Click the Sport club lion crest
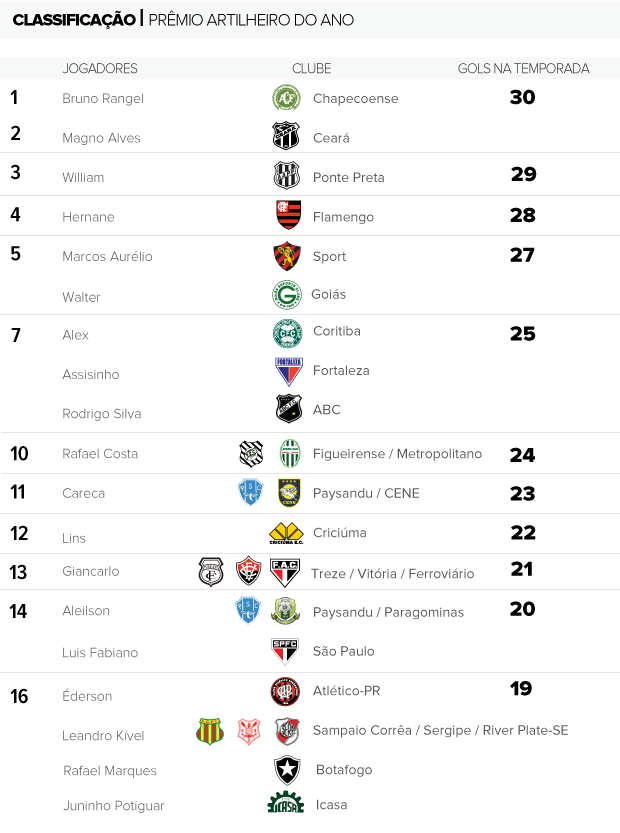This screenshot has width=620, height=833. [x=287, y=256]
